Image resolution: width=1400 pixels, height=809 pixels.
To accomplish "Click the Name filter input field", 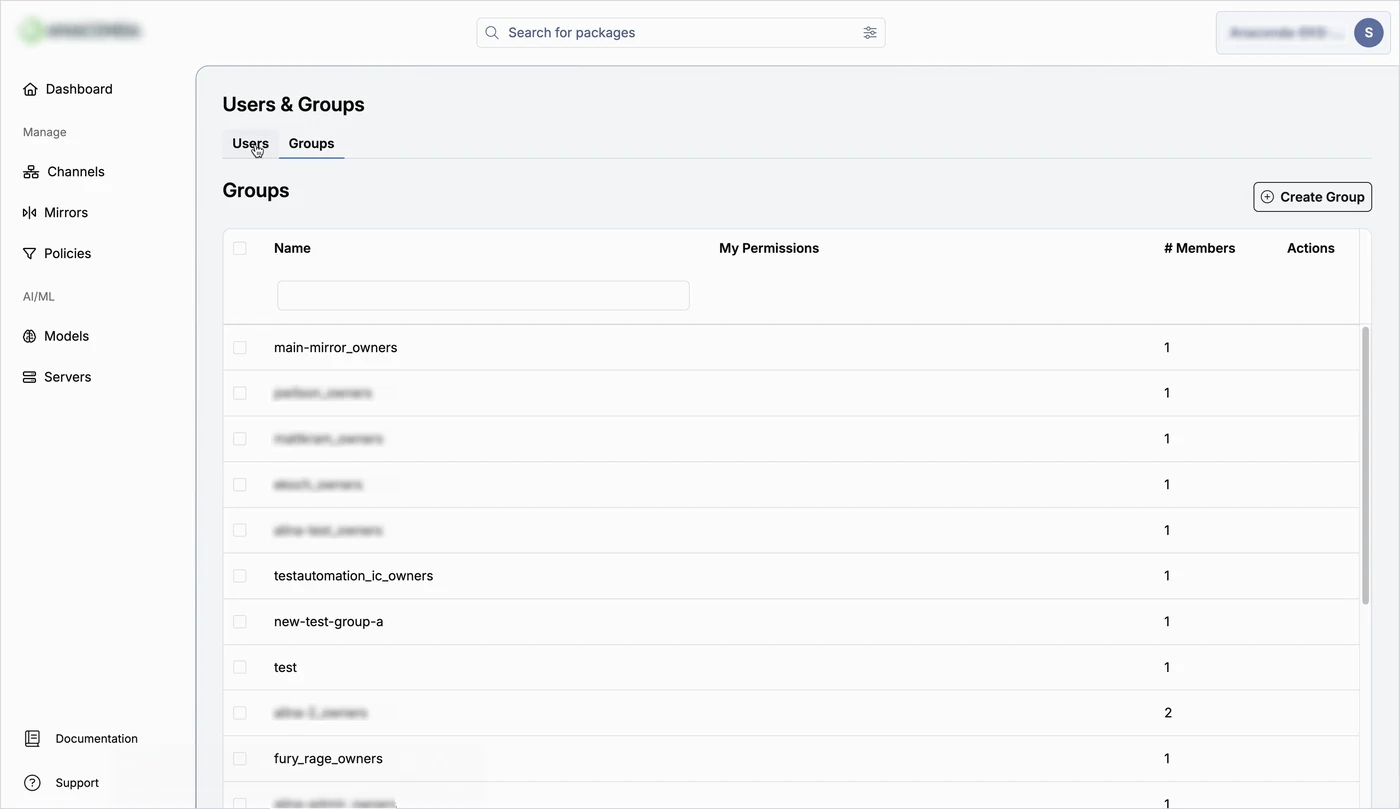I will tap(483, 295).
